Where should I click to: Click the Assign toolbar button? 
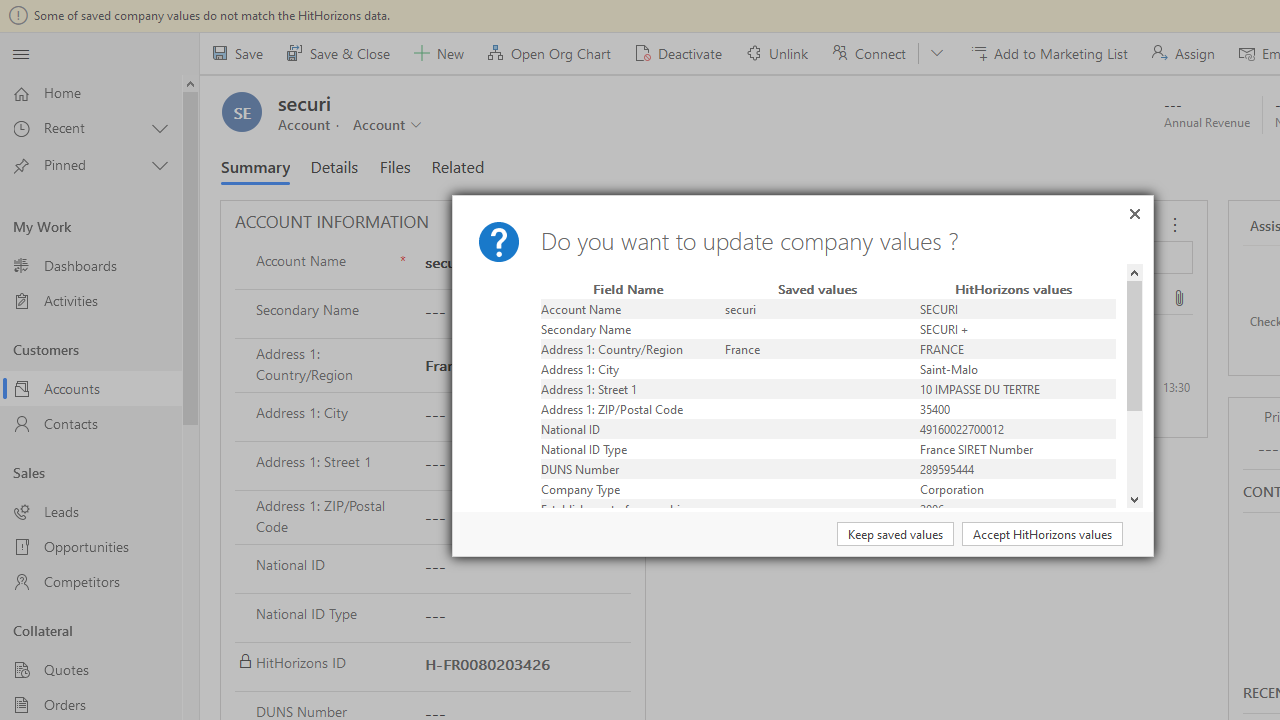[x=1183, y=54]
